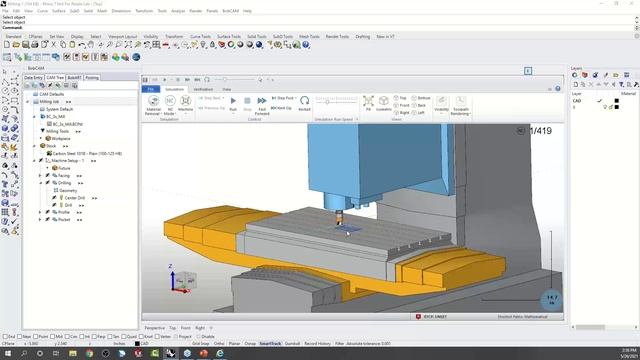Collapse the Drilling operation node
The width and height of the screenshot is (640, 360).
pos(40,183)
